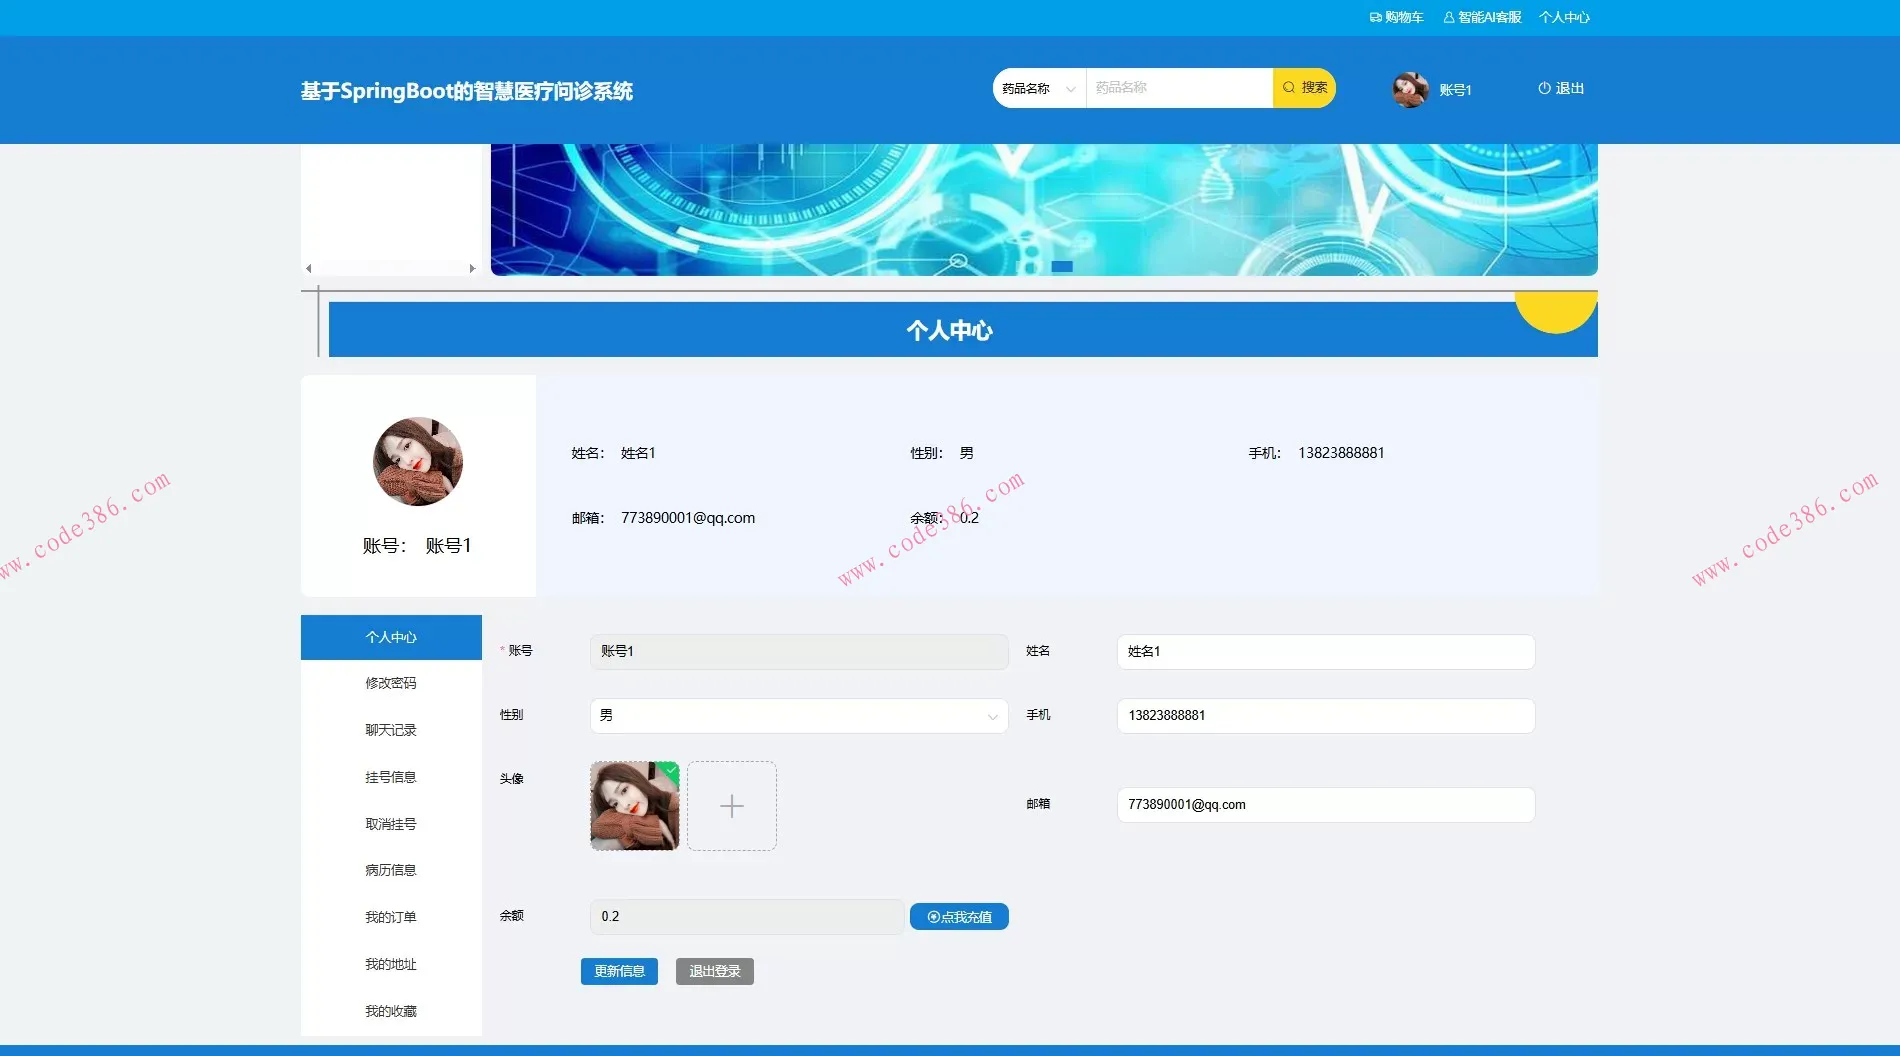The width and height of the screenshot is (1900, 1056).
Task: Click the right carousel navigation arrow
Action: pyautogui.click(x=473, y=268)
